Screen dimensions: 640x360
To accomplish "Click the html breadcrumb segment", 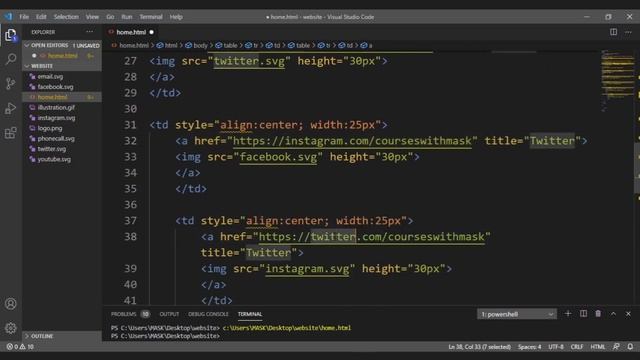I will tap(167, 45).
